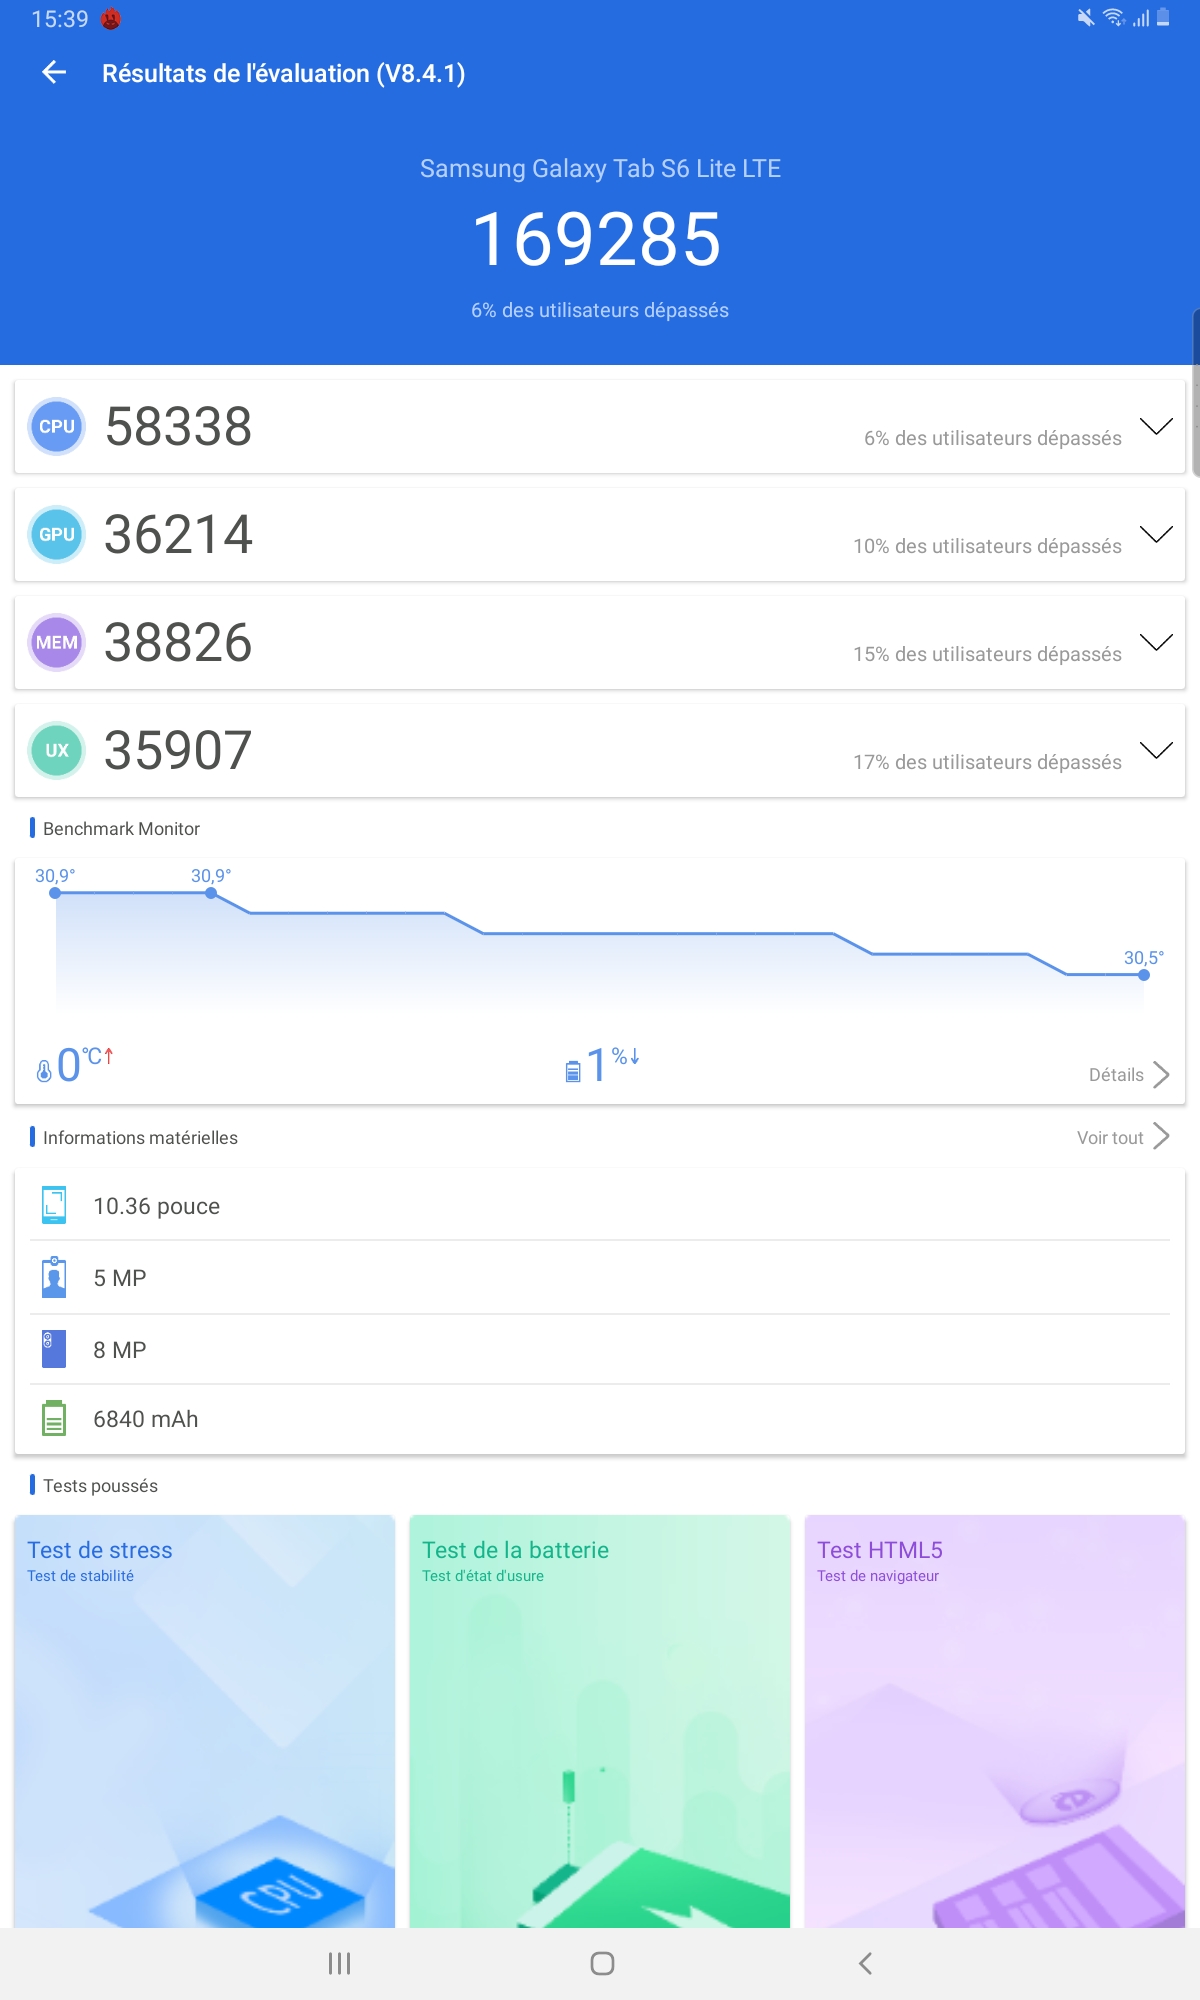Tap the MEM score 38826 value
Image resolution: width=1200 pixels, height=2000 pixels.
178,643
